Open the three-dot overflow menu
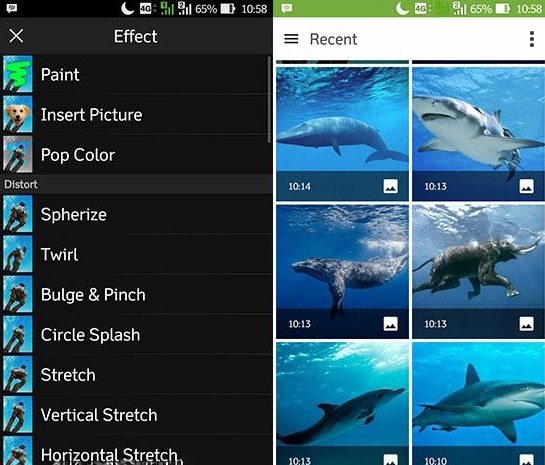 click(531, 39)
